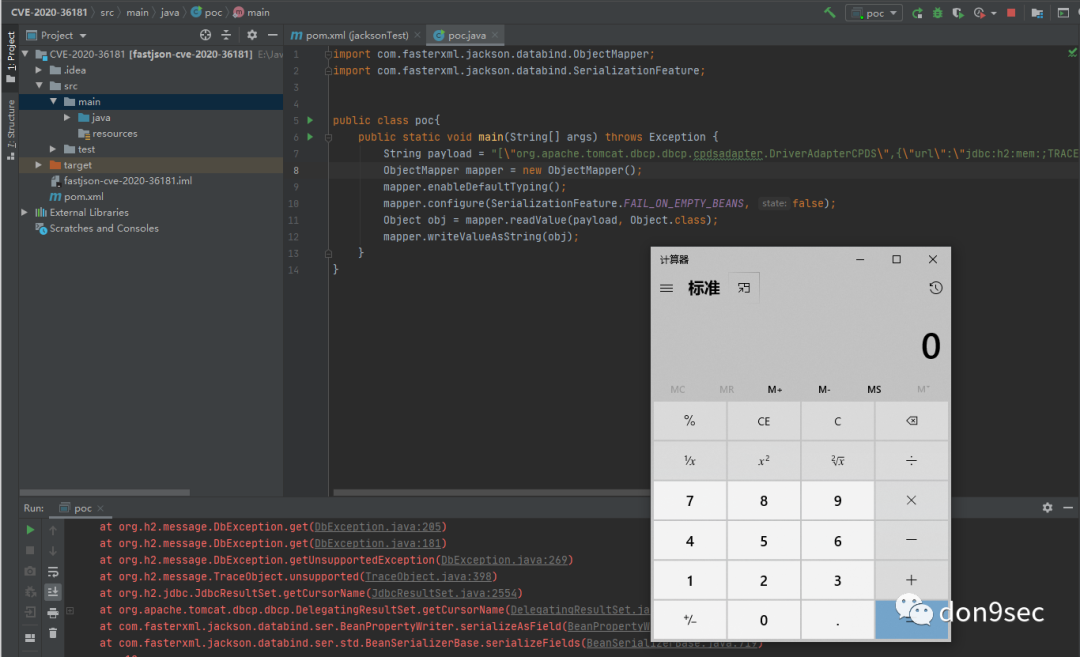Close the poc tab in the Run panel
This screenshot has height=657, width=1080.
point(101,508)
